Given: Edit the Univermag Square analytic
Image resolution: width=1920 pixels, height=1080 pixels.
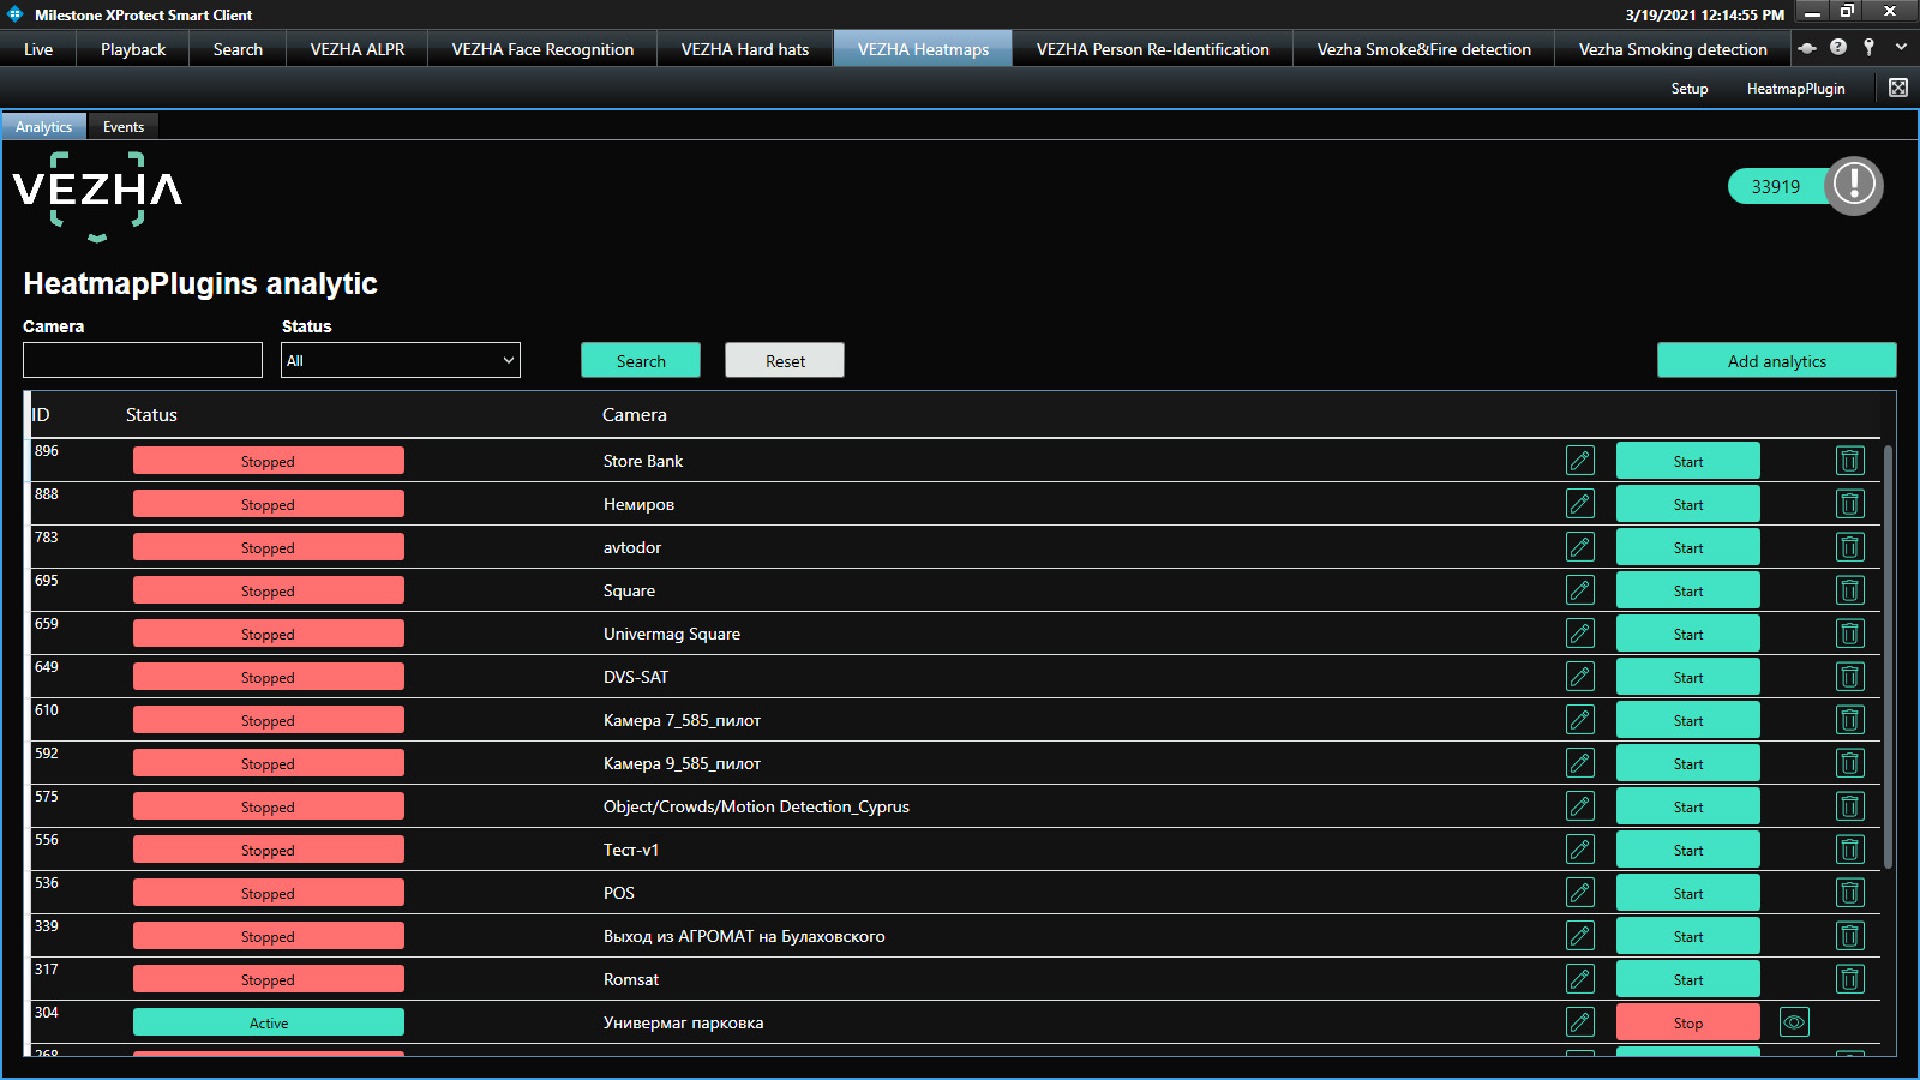Looking at the screenshot, I should coord(1580,634).
